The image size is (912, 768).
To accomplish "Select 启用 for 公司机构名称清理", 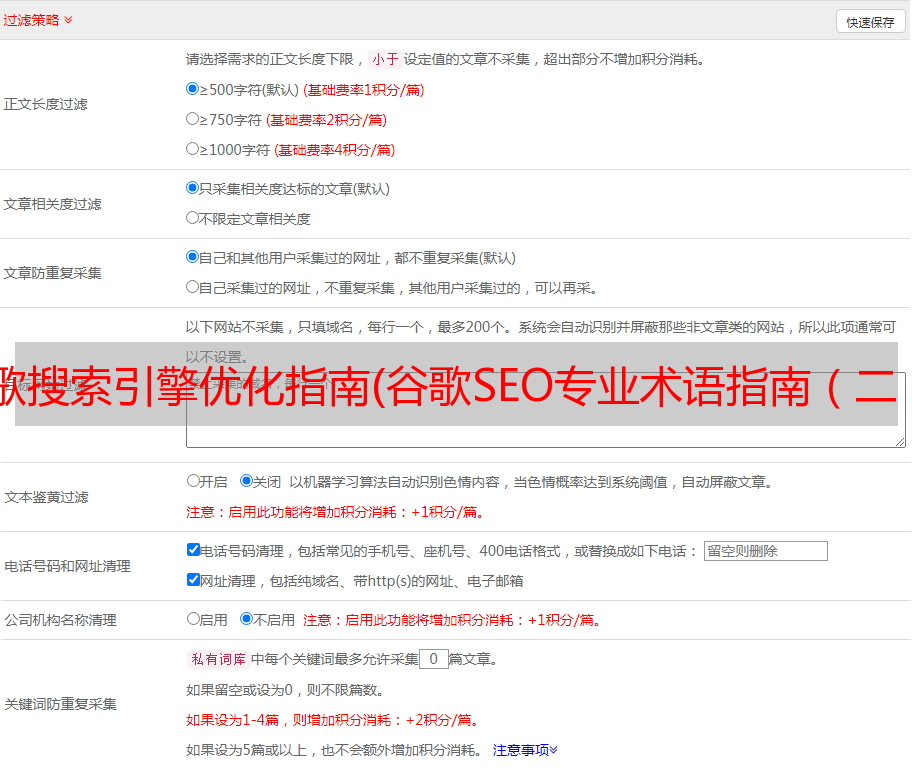I will (193, 619).
